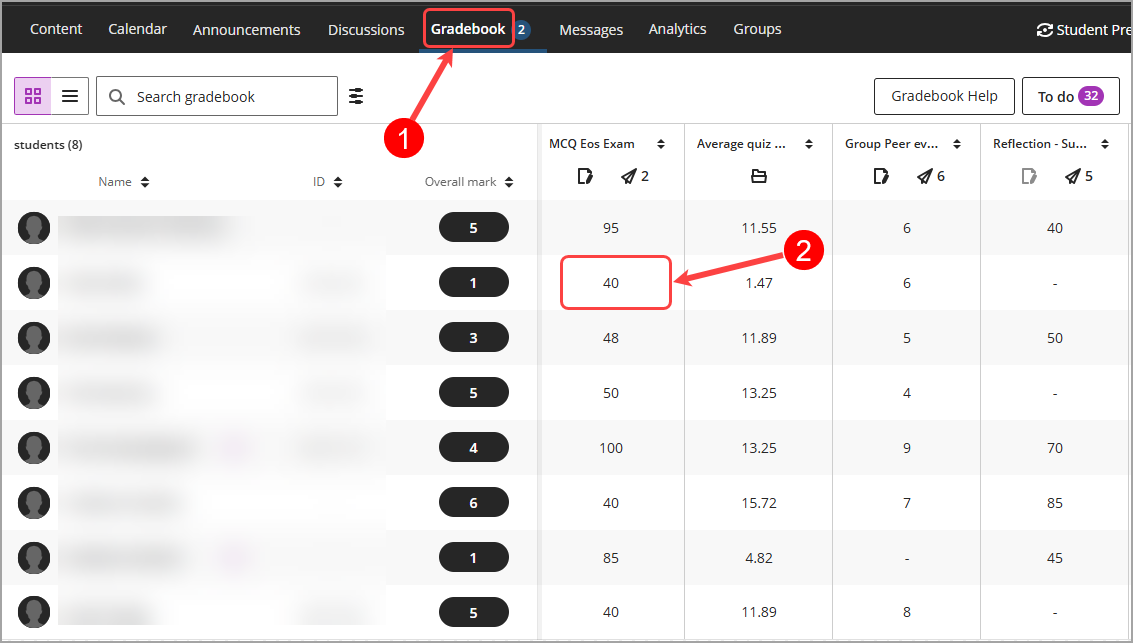Viewport: 1133px width, 643px height.
Task: Click the MCQ Eos Exam assessment icon
Action: coord(585,176)
